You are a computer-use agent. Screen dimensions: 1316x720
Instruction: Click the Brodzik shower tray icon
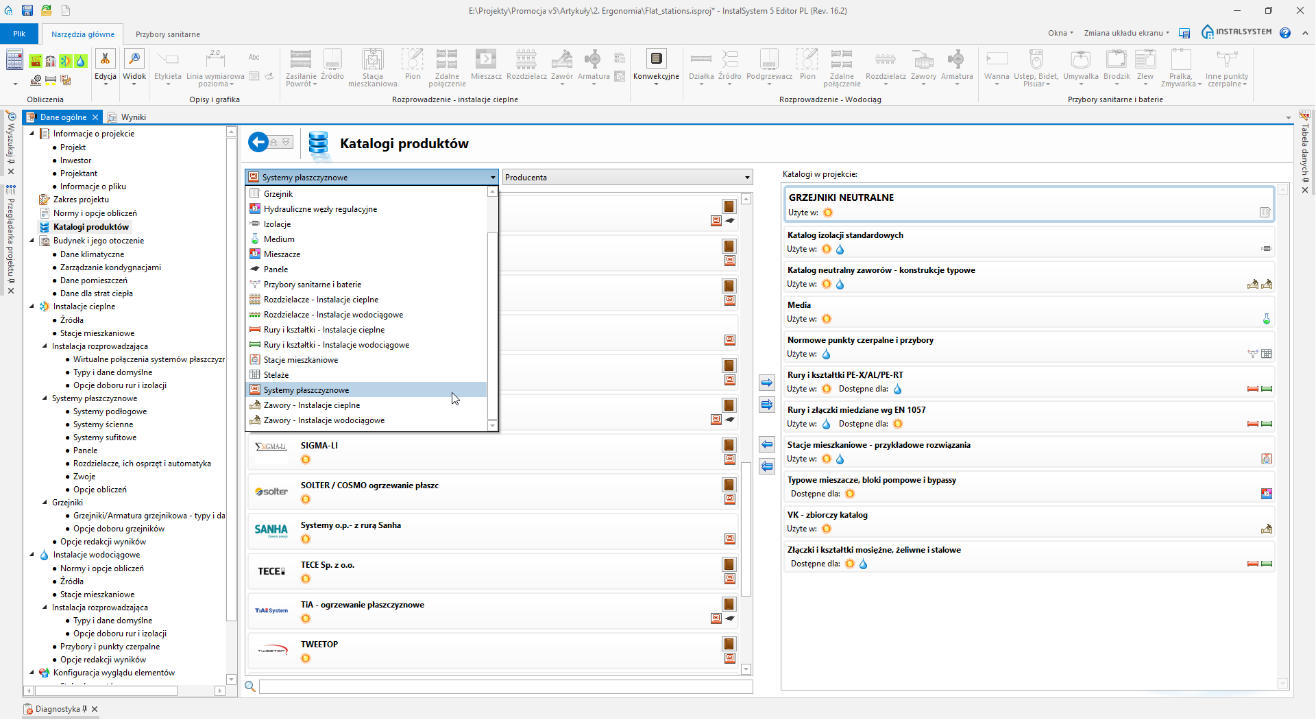click(1116, 58)
